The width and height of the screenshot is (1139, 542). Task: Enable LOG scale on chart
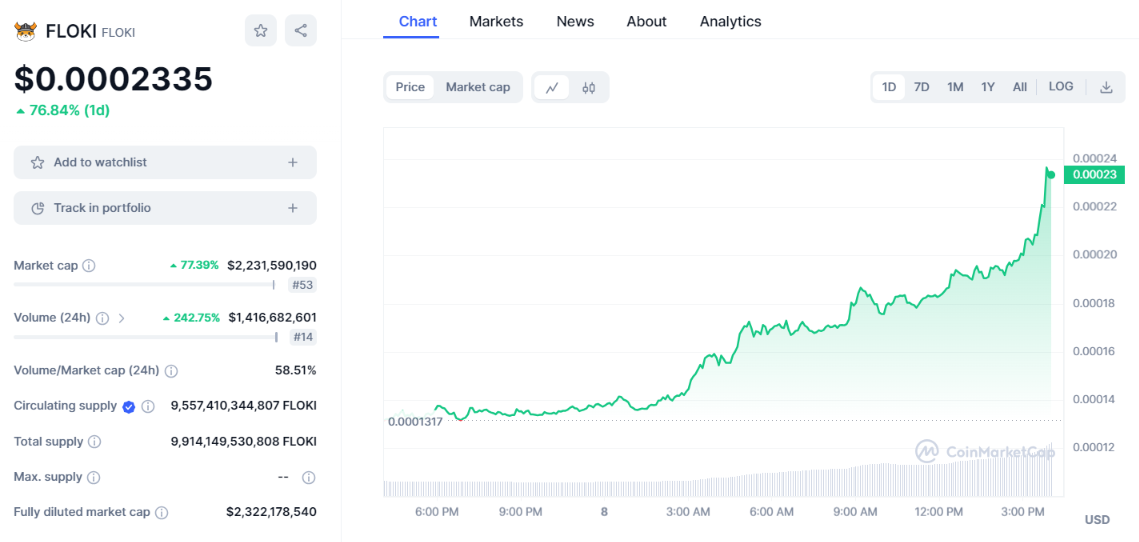coord(1061,87)
